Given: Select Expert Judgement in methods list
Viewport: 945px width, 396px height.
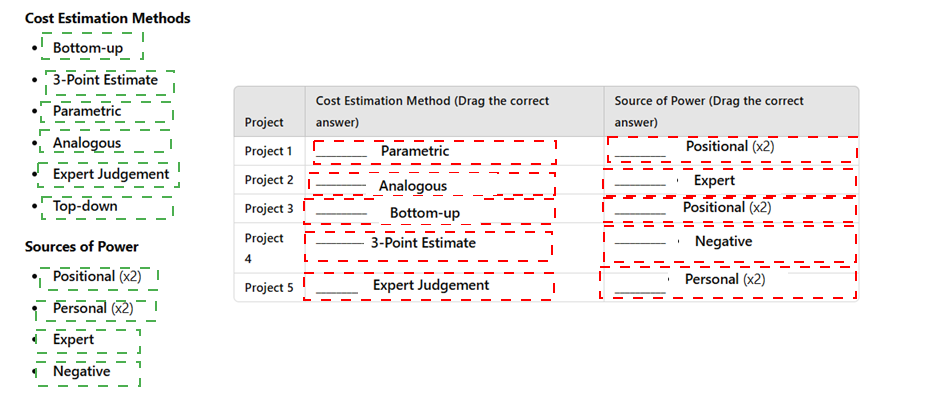Looking at the screenshot, I should click(108, 175).
